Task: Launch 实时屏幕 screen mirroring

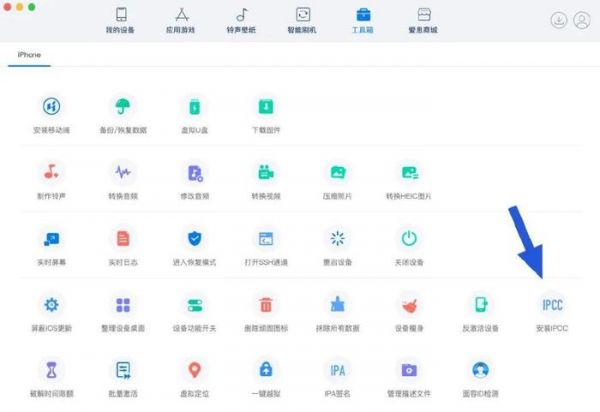Action: pos(50,239)
